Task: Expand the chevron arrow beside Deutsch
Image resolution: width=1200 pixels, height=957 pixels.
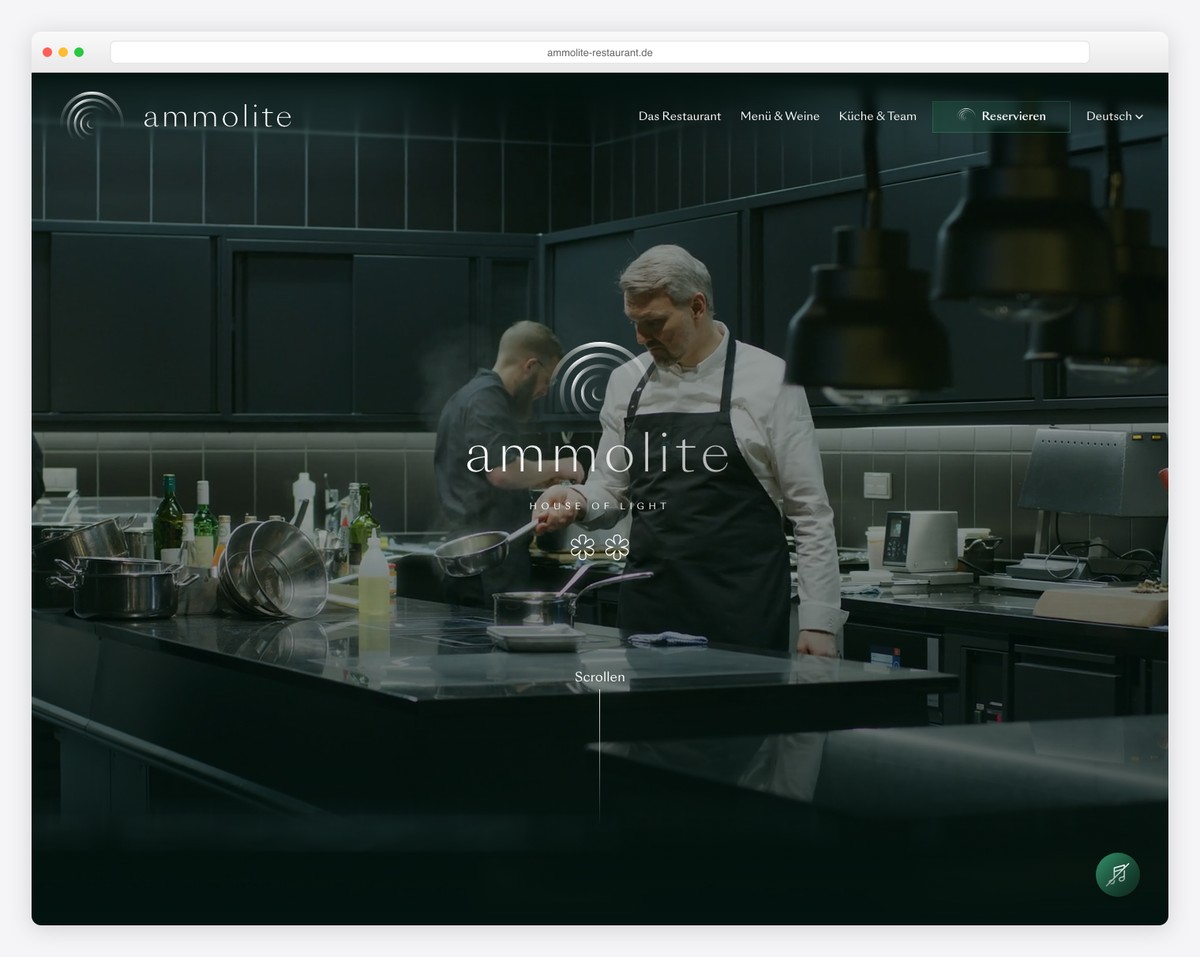Action: [1139, 117]
